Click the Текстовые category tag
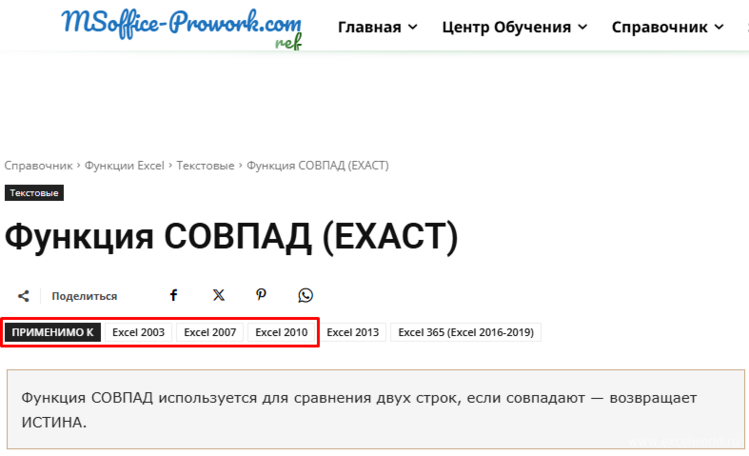 pos(34,193)
